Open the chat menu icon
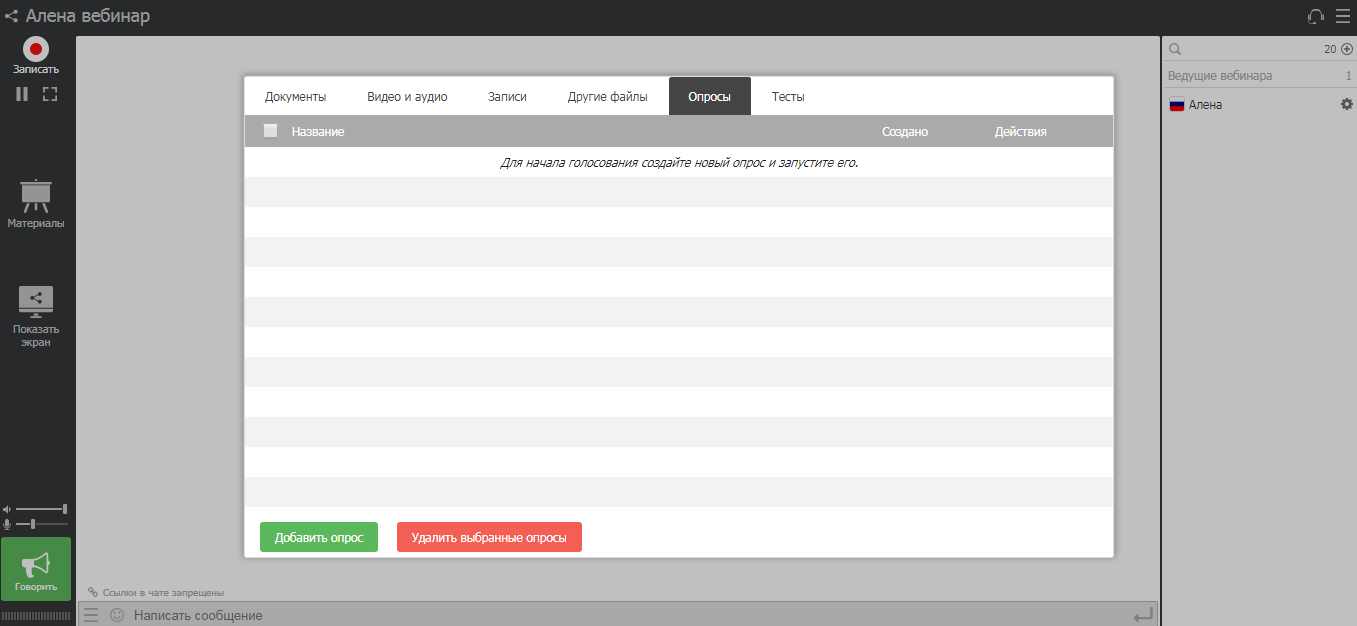The width and height of the screenshot is (1357, 626). click(x=91, y=615)
